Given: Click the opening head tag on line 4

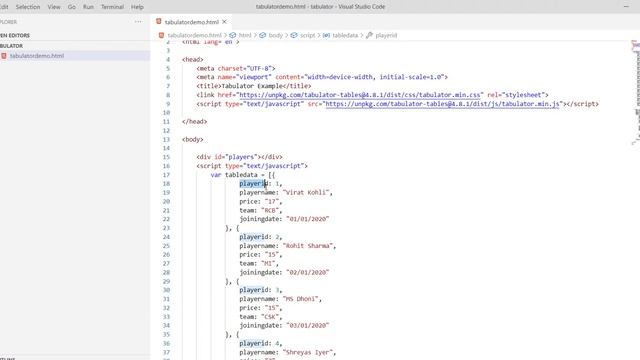Looking at the screenshot, I should pos(193,60).
